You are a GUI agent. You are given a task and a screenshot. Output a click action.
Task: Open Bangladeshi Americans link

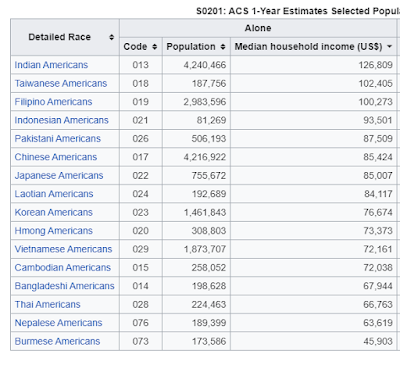(64, 286)
